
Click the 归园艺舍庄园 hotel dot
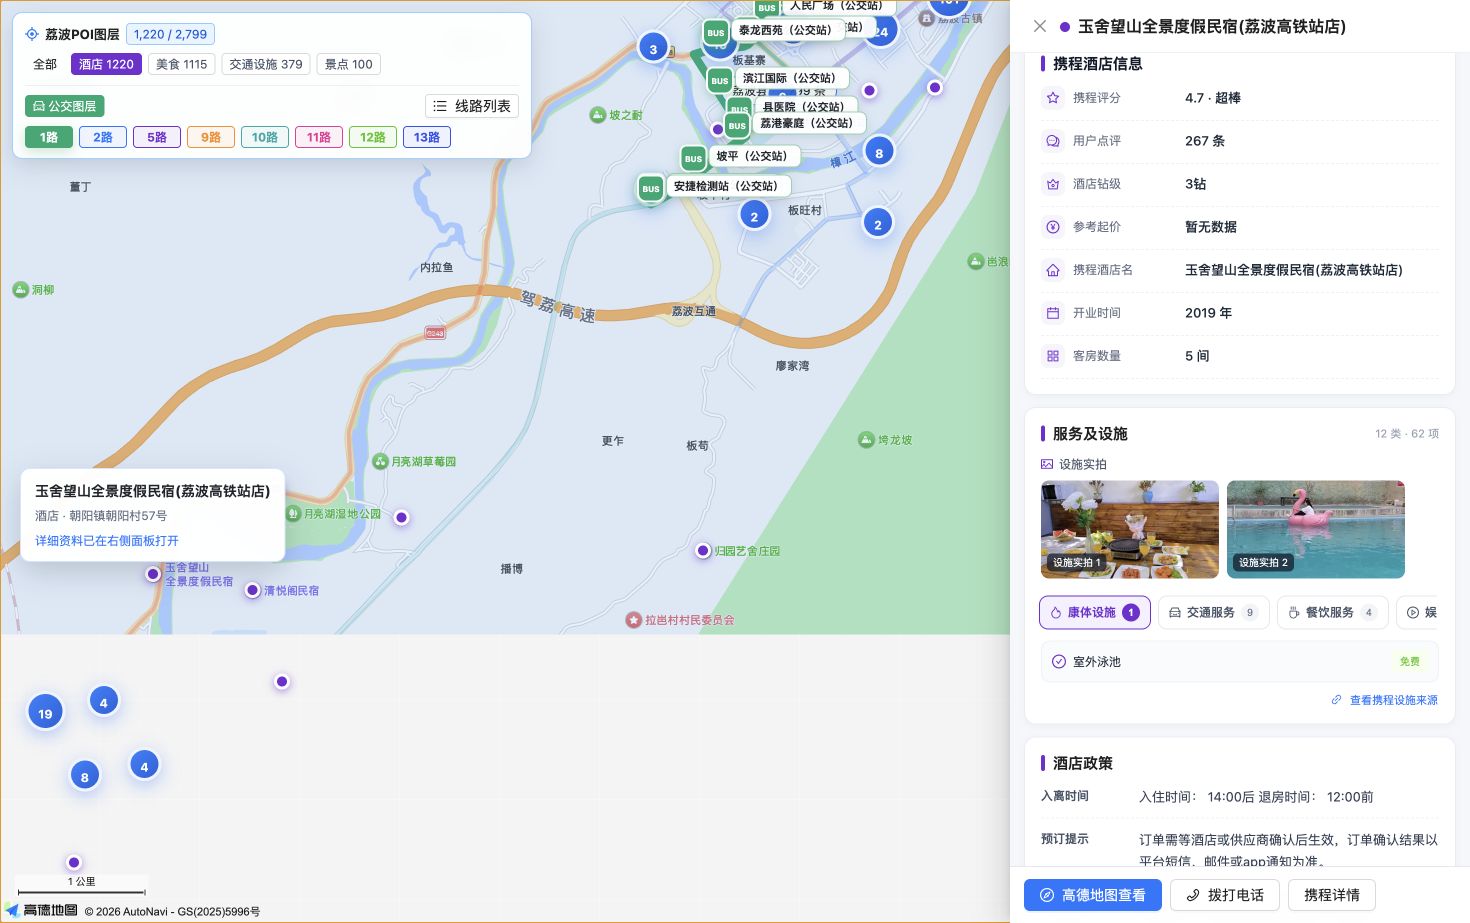703,550
